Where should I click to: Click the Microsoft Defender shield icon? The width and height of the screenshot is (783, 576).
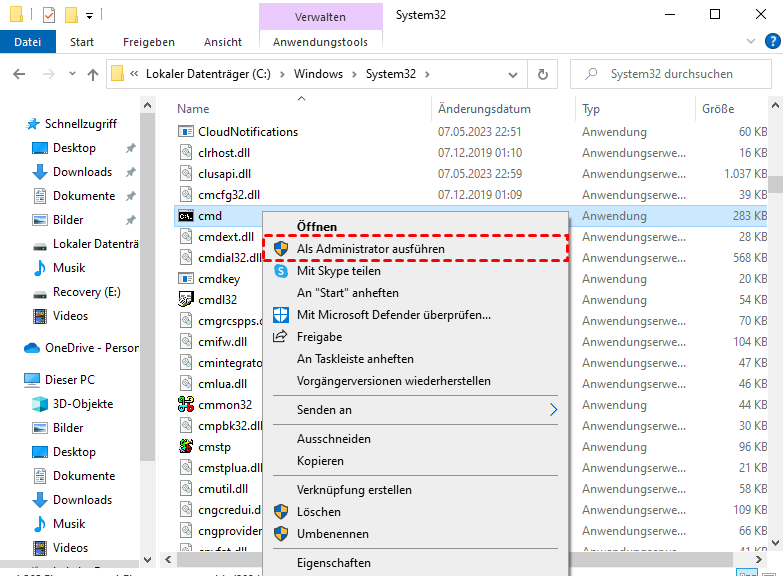[281, 315]
